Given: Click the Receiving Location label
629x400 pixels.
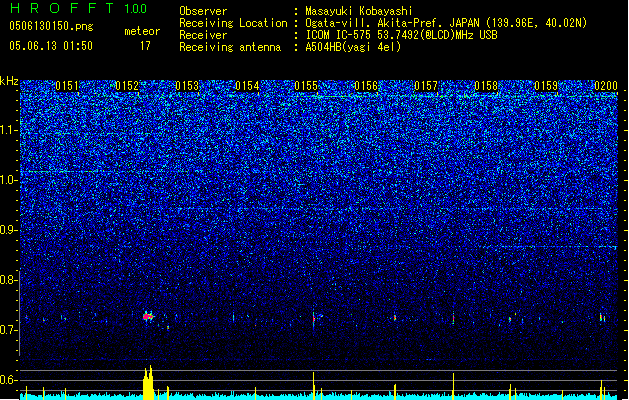Looking at the screenshot, I should pos(233,23).
